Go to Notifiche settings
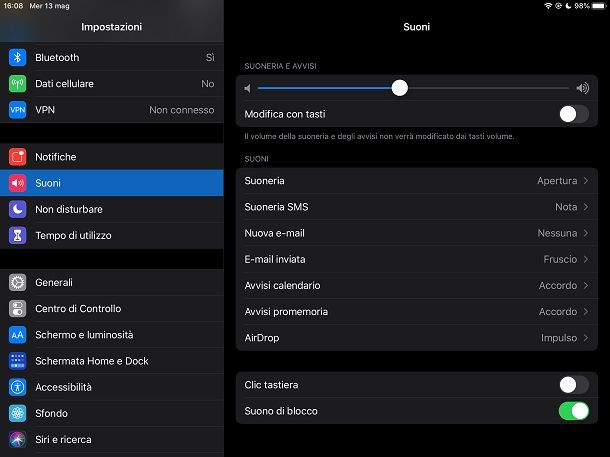The image size is (610, 457). [112, 157]
